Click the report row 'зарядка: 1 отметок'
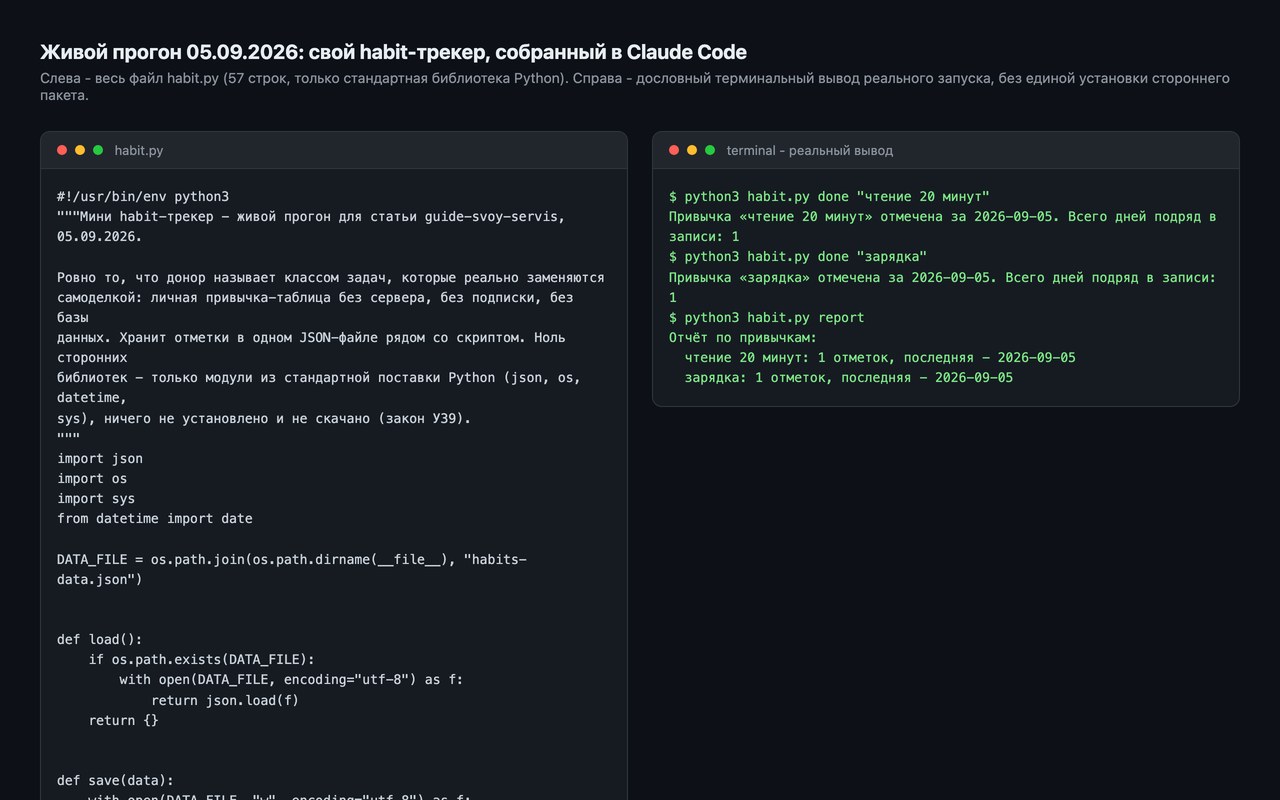Screen dimensions: 1280x800 [849, 377]
